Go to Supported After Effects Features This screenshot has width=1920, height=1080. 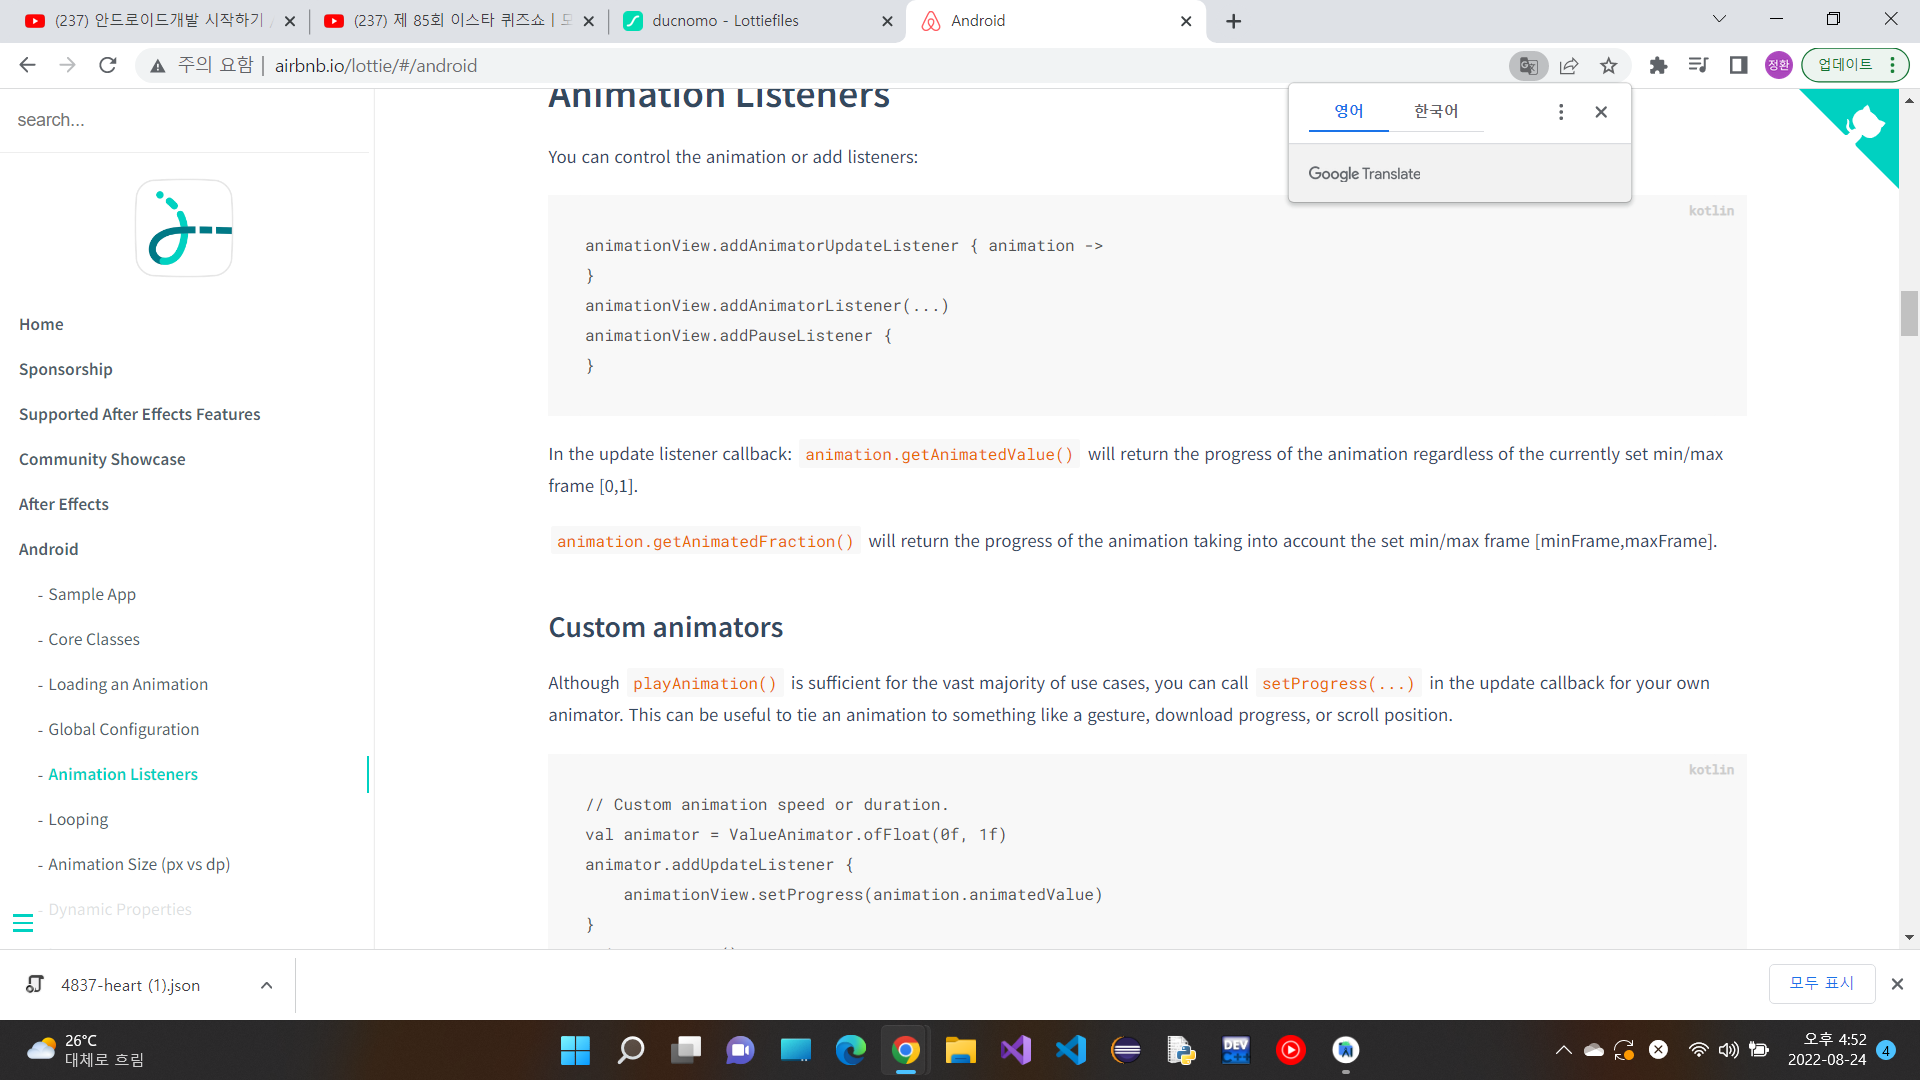(139, 414)
